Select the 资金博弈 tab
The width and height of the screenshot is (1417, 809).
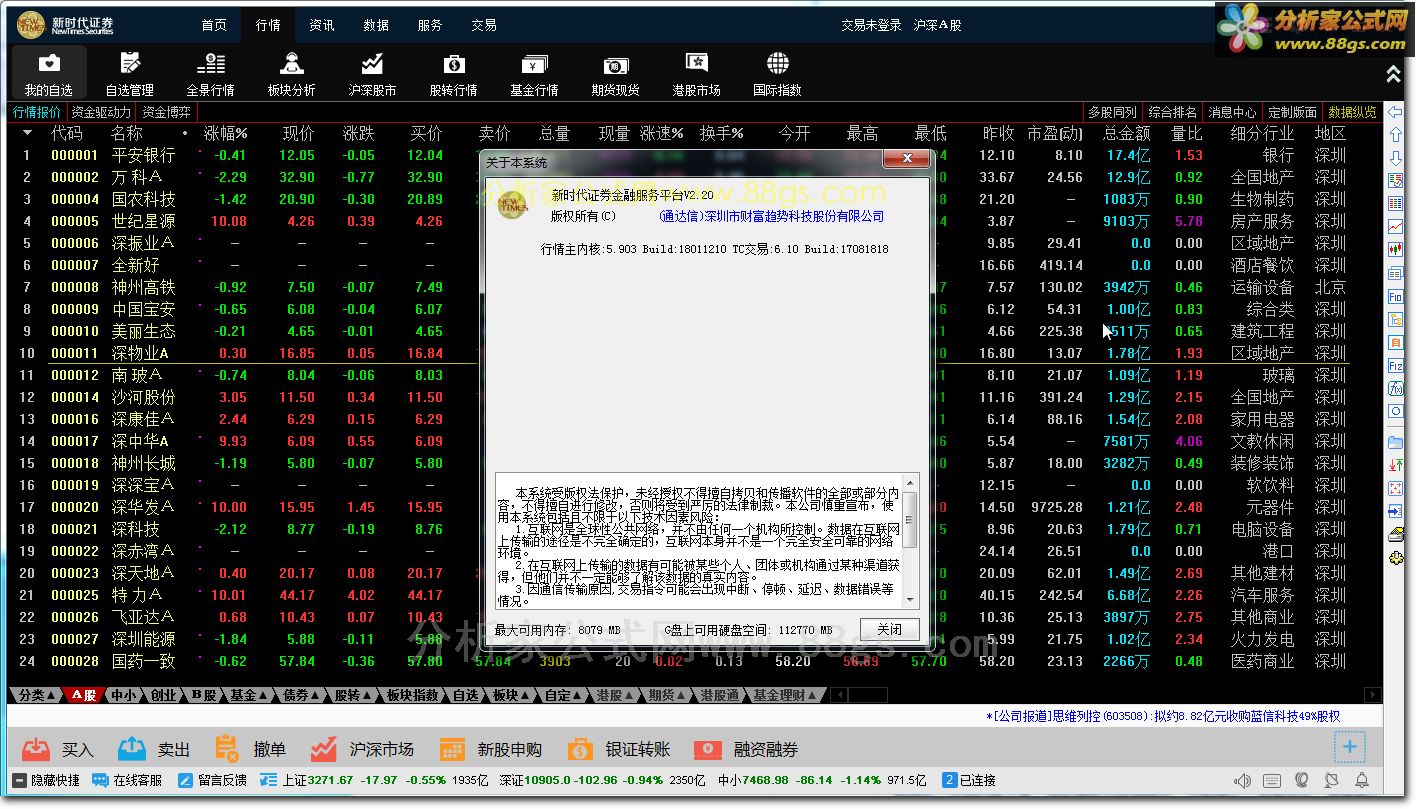pos(166,112)
